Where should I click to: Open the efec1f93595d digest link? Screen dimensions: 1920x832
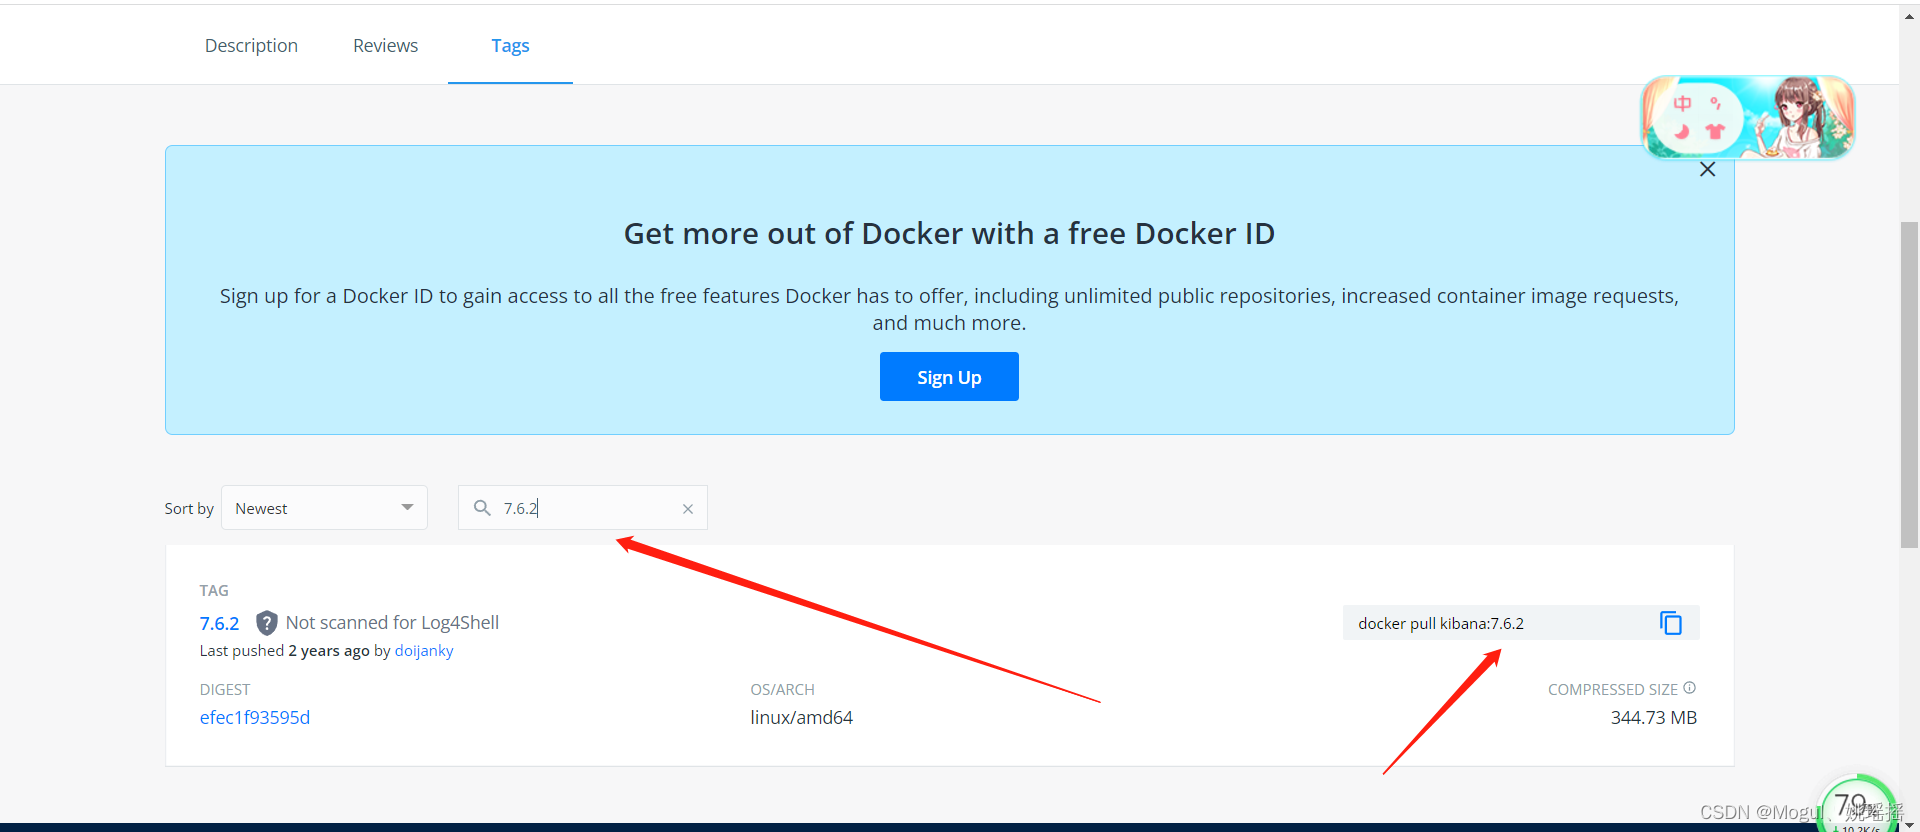pyautogui.click(x=255, y=718)
